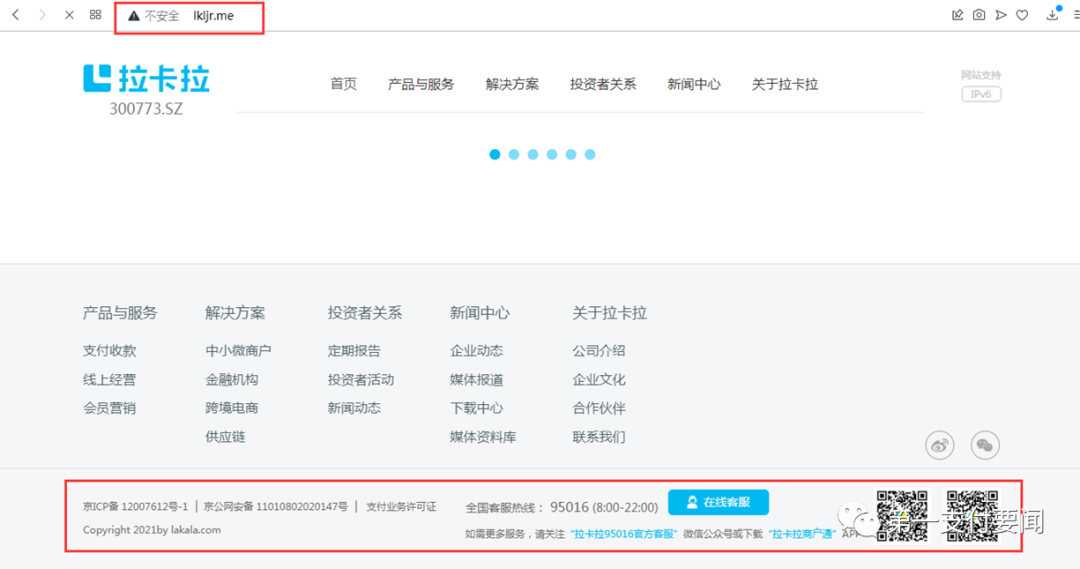Screen dimensions: 1080x569
Task: Stop page loading with the X button
Action: click(x=69, y=14)
